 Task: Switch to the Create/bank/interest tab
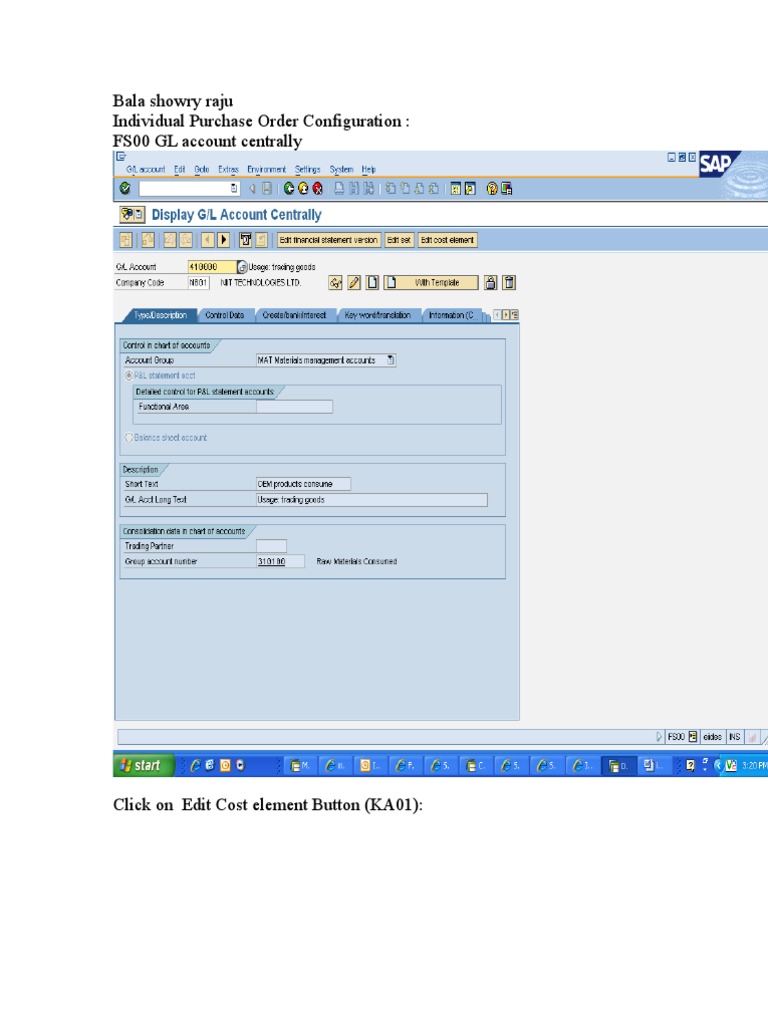click(x=294, y=315)
